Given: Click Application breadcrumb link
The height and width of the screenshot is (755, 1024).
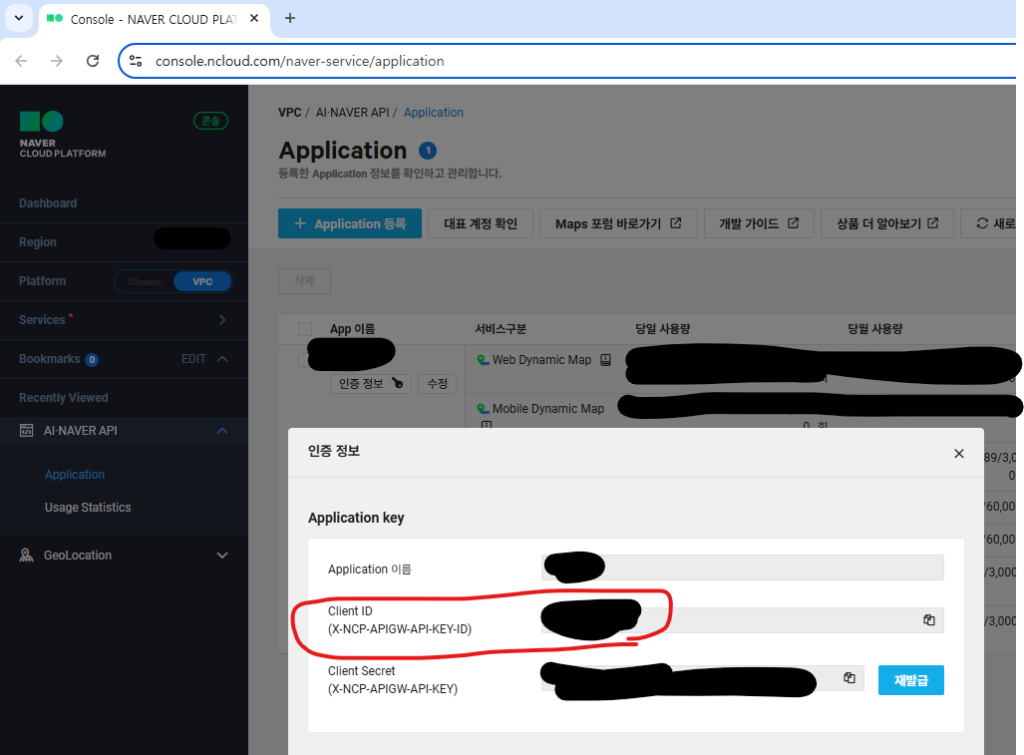Looking at the screenshot, I should pos(434,112).
